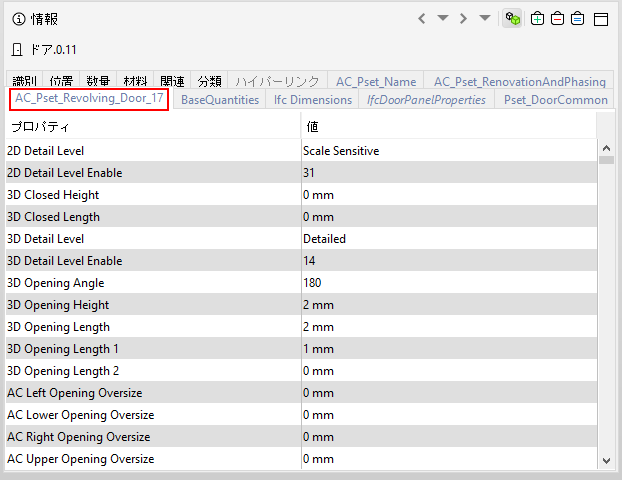Select the 2D Detail Level Enable row
The width and height of the screenshot is (622, 480).
[301, 172]
